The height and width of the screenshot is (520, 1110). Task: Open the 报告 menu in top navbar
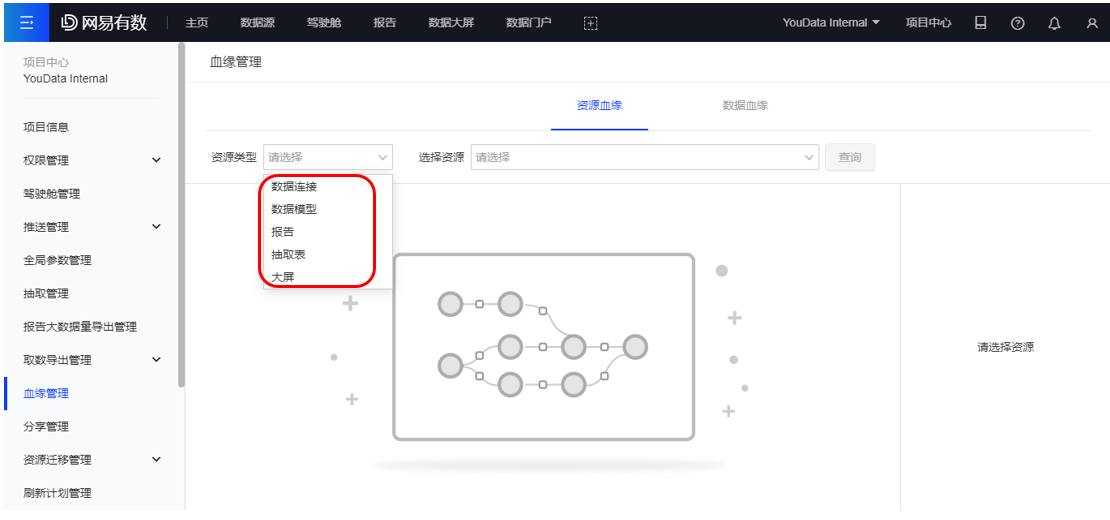[x=385, y=23]
